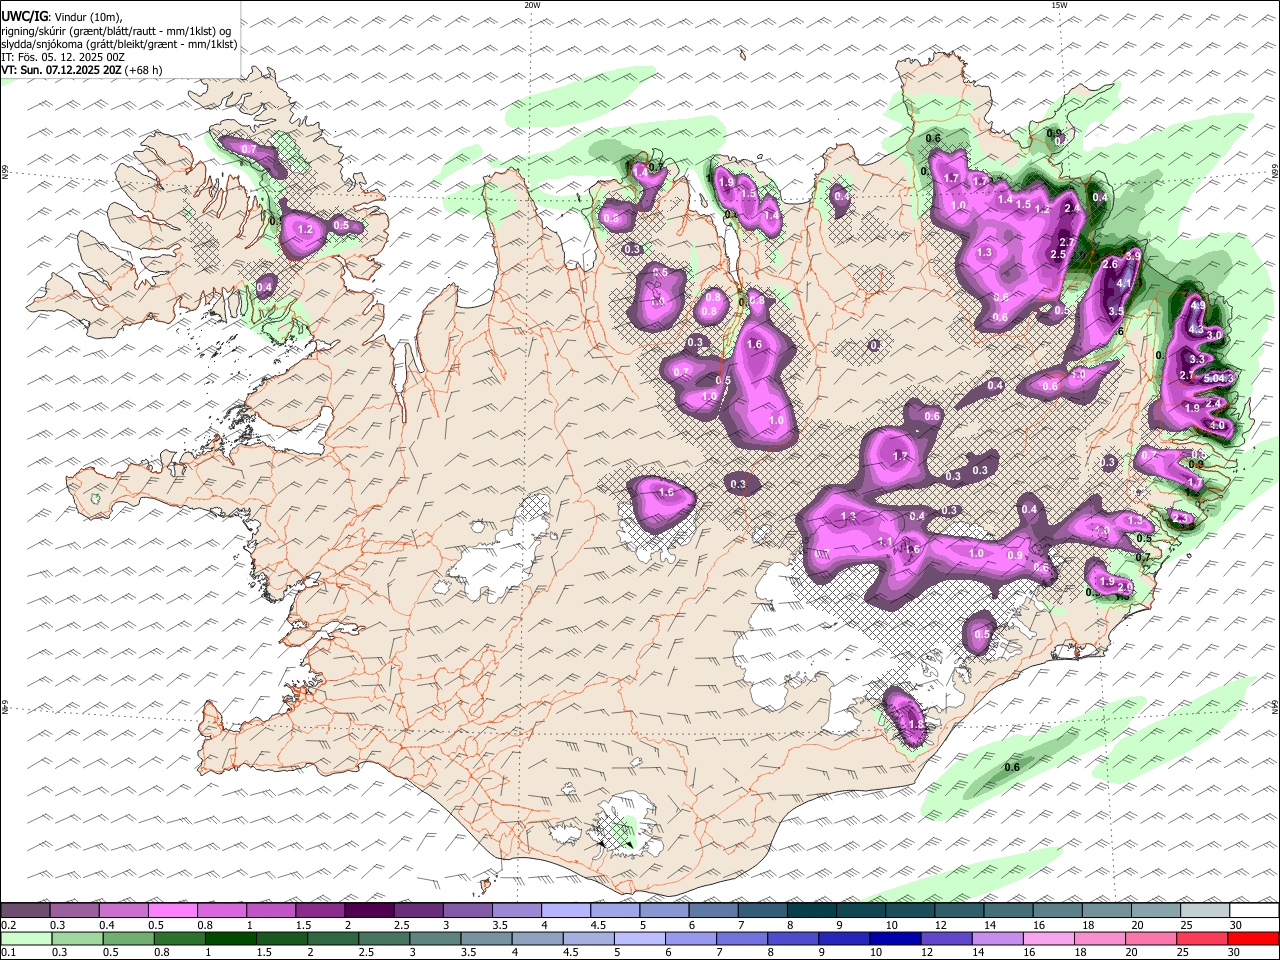The image size is (1280, 960).
Task: Select the navy blue swatch between 10 and 12, lower row
Action: click(893, 939)
